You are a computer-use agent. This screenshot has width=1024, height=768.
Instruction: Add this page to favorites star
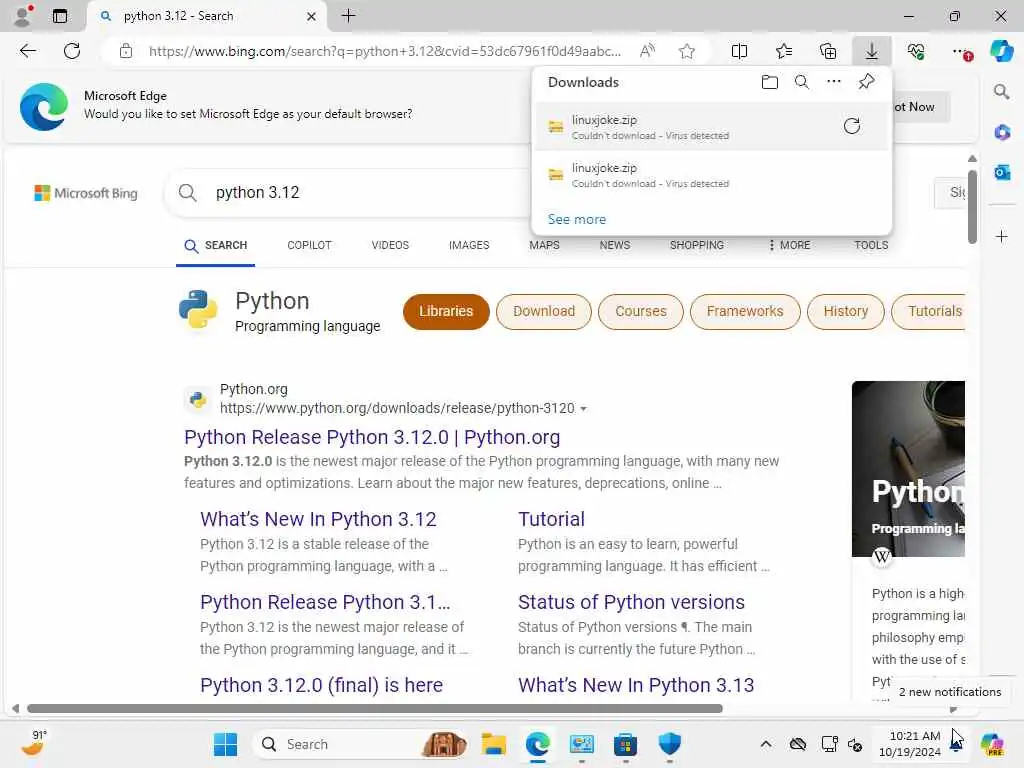pos(686,51)
